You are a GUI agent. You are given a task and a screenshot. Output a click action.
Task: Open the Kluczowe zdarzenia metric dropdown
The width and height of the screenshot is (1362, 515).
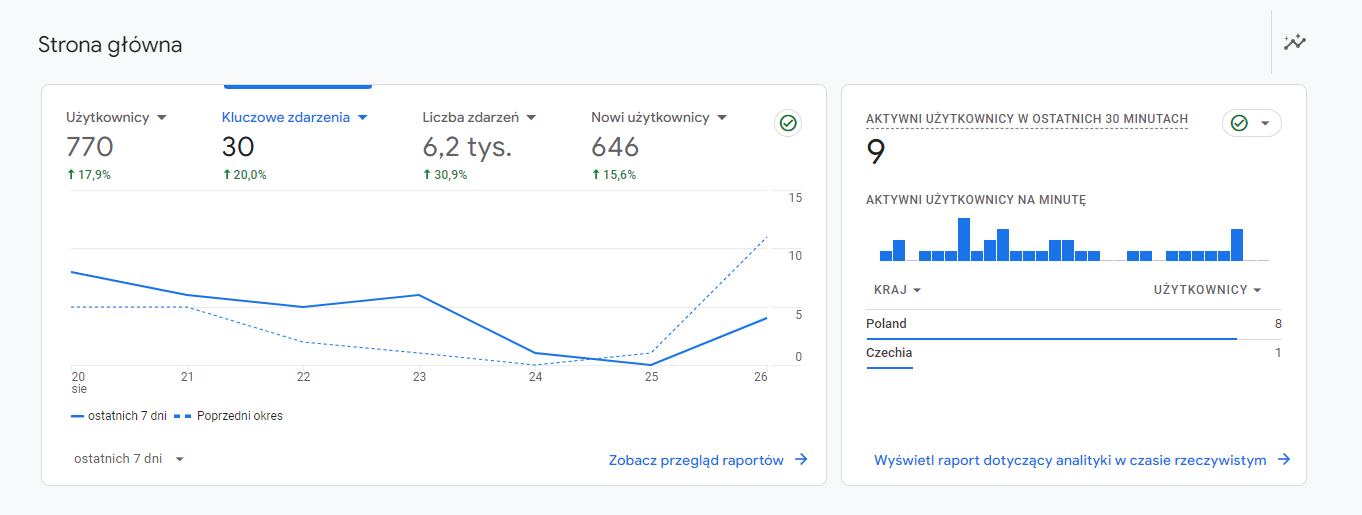(362, 118)
